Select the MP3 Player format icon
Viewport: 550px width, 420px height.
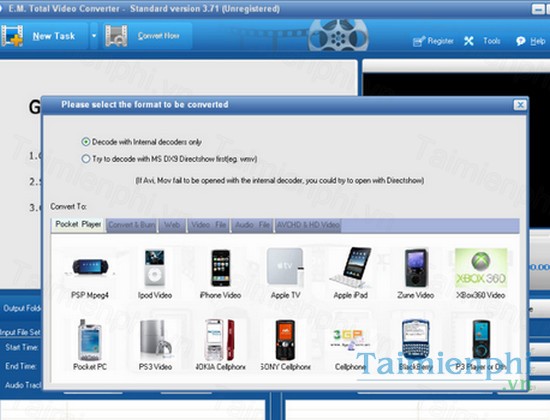[481, 340]
